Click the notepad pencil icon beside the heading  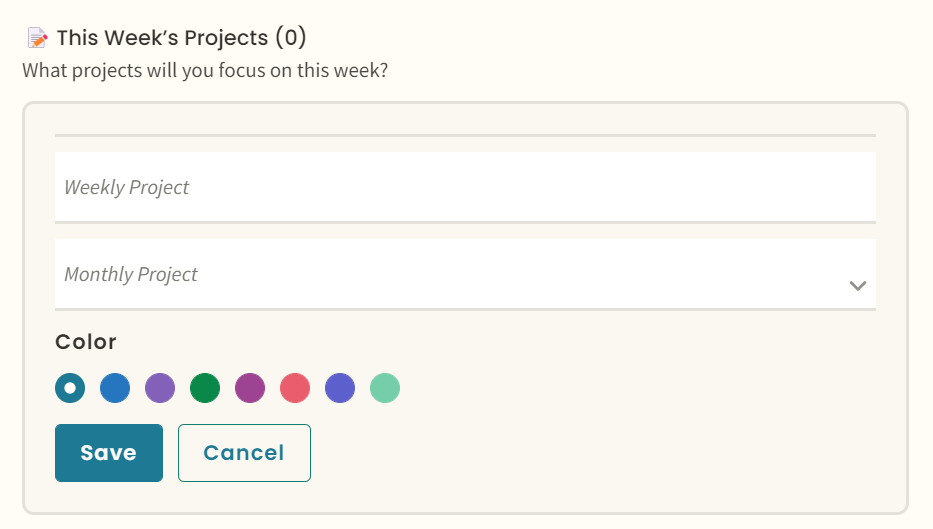(37, 38)
